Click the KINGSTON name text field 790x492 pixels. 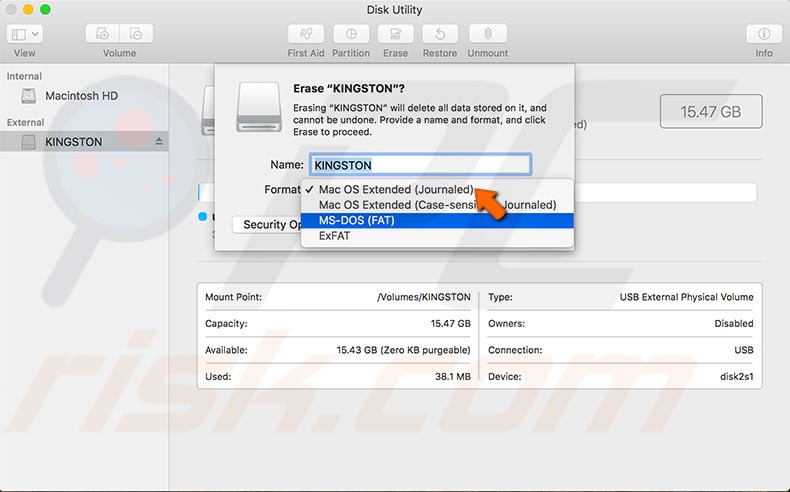tap(420, 164)
